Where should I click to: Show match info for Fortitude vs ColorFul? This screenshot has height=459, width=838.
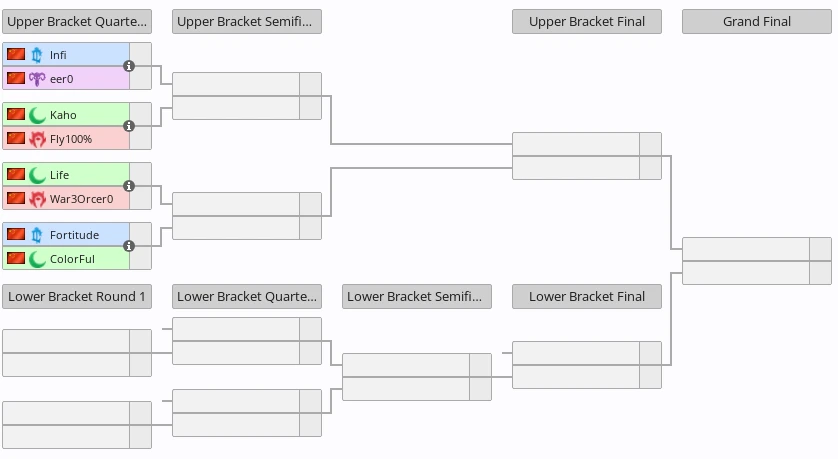(129, 246)
